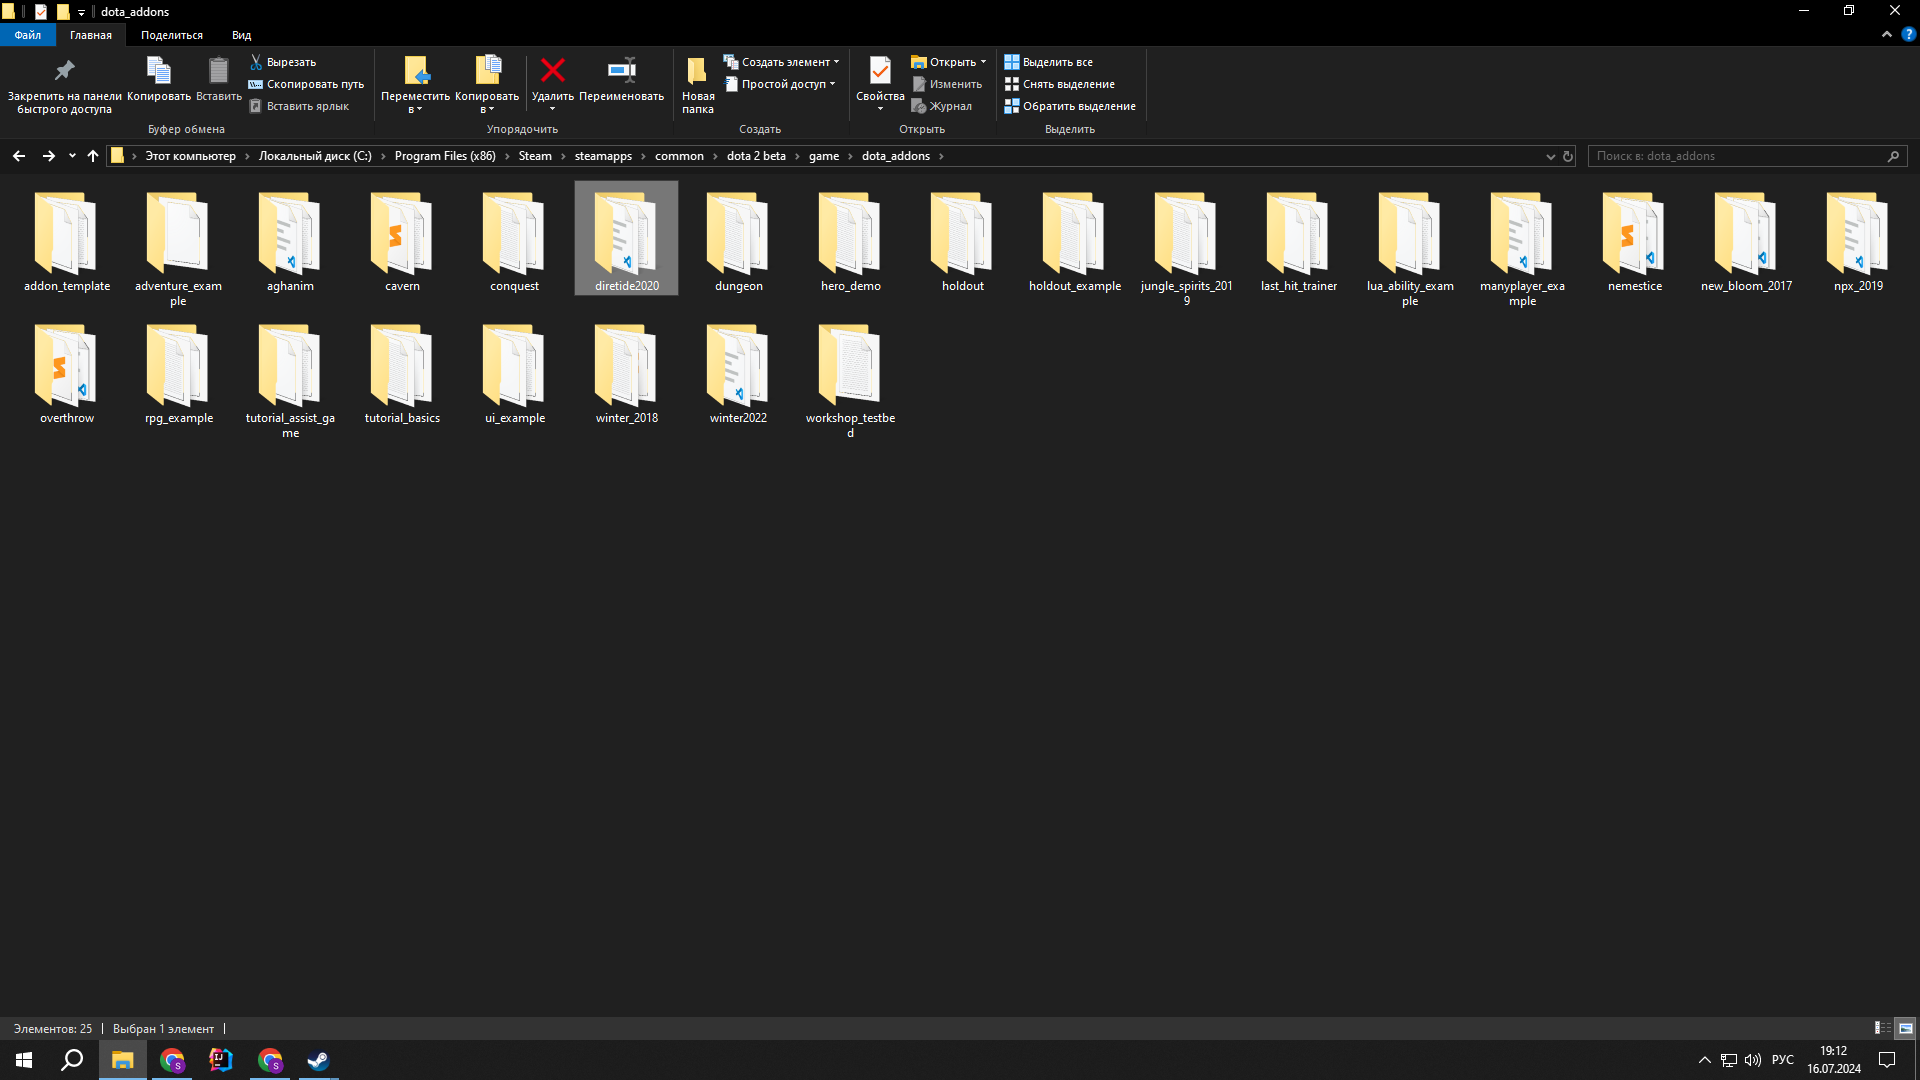The width and height of the screenshot is (1920, 1080).
Task: Open taskbar search
Action: click(72, 1060)
